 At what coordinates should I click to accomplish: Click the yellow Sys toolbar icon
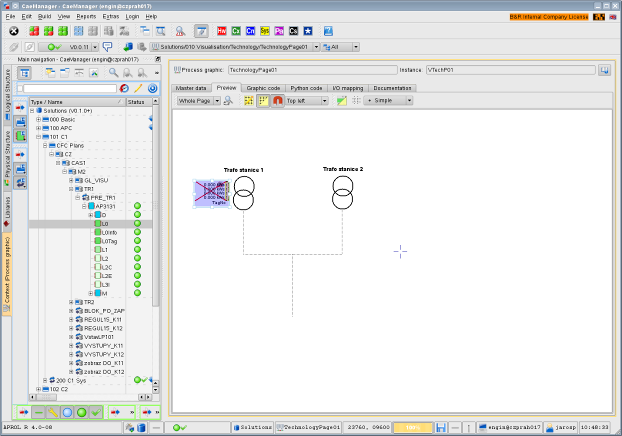[265, 31]
